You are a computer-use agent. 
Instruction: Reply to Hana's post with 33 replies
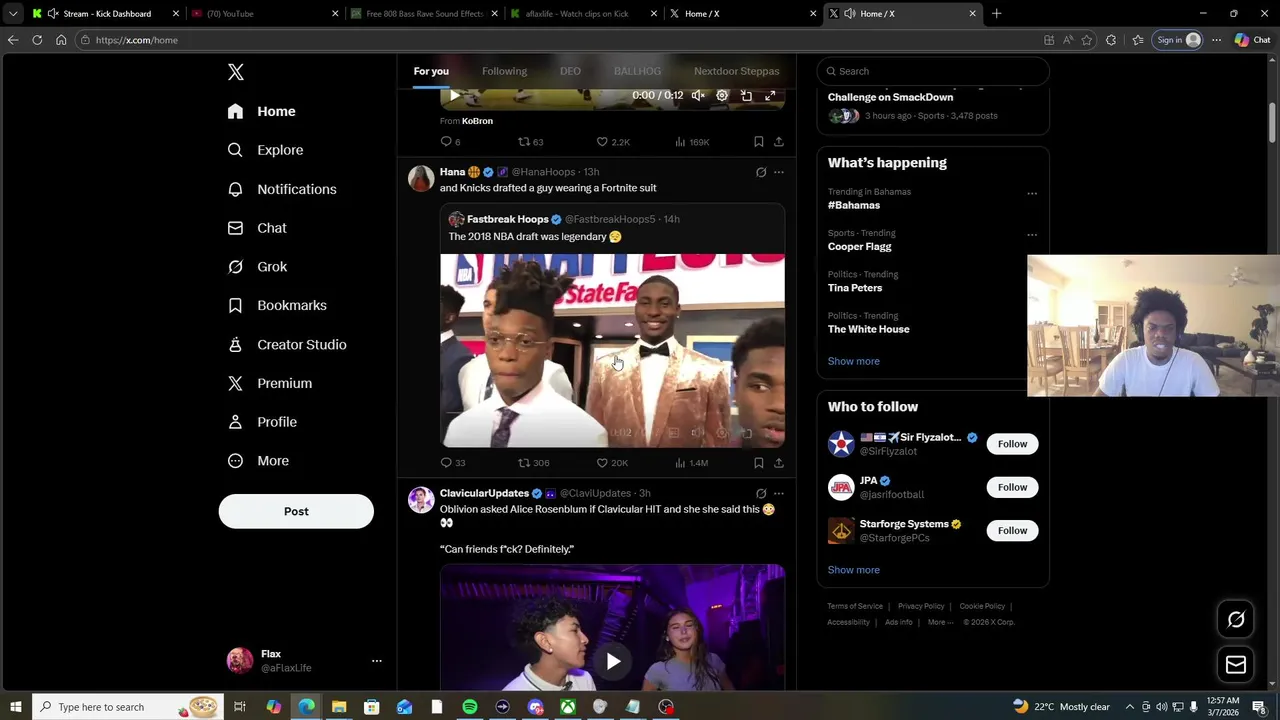coord(452,463)
